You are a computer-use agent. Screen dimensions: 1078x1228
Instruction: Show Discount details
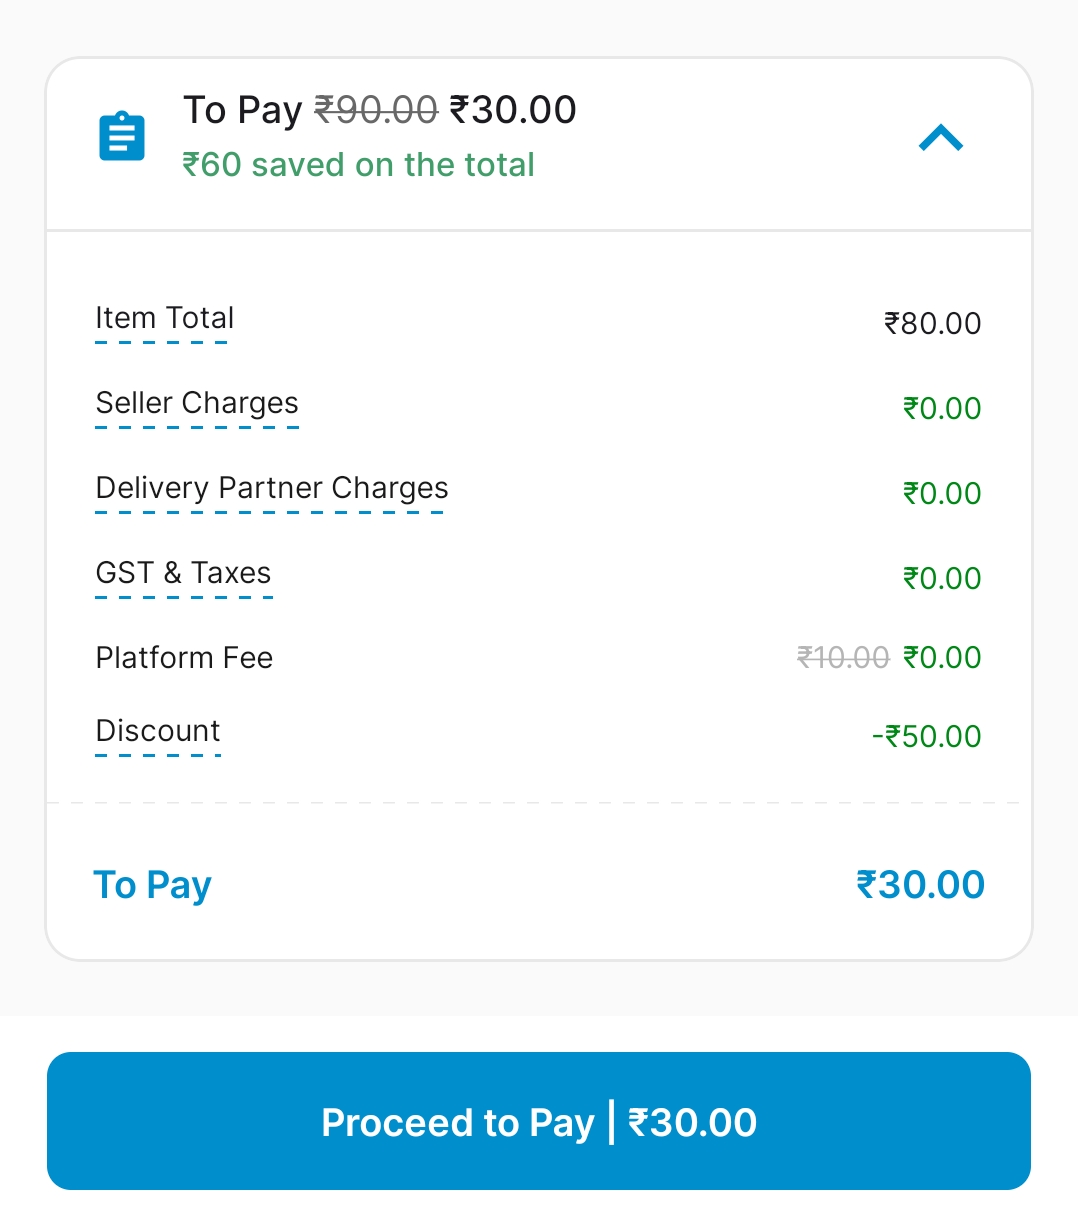pos(158,732)
